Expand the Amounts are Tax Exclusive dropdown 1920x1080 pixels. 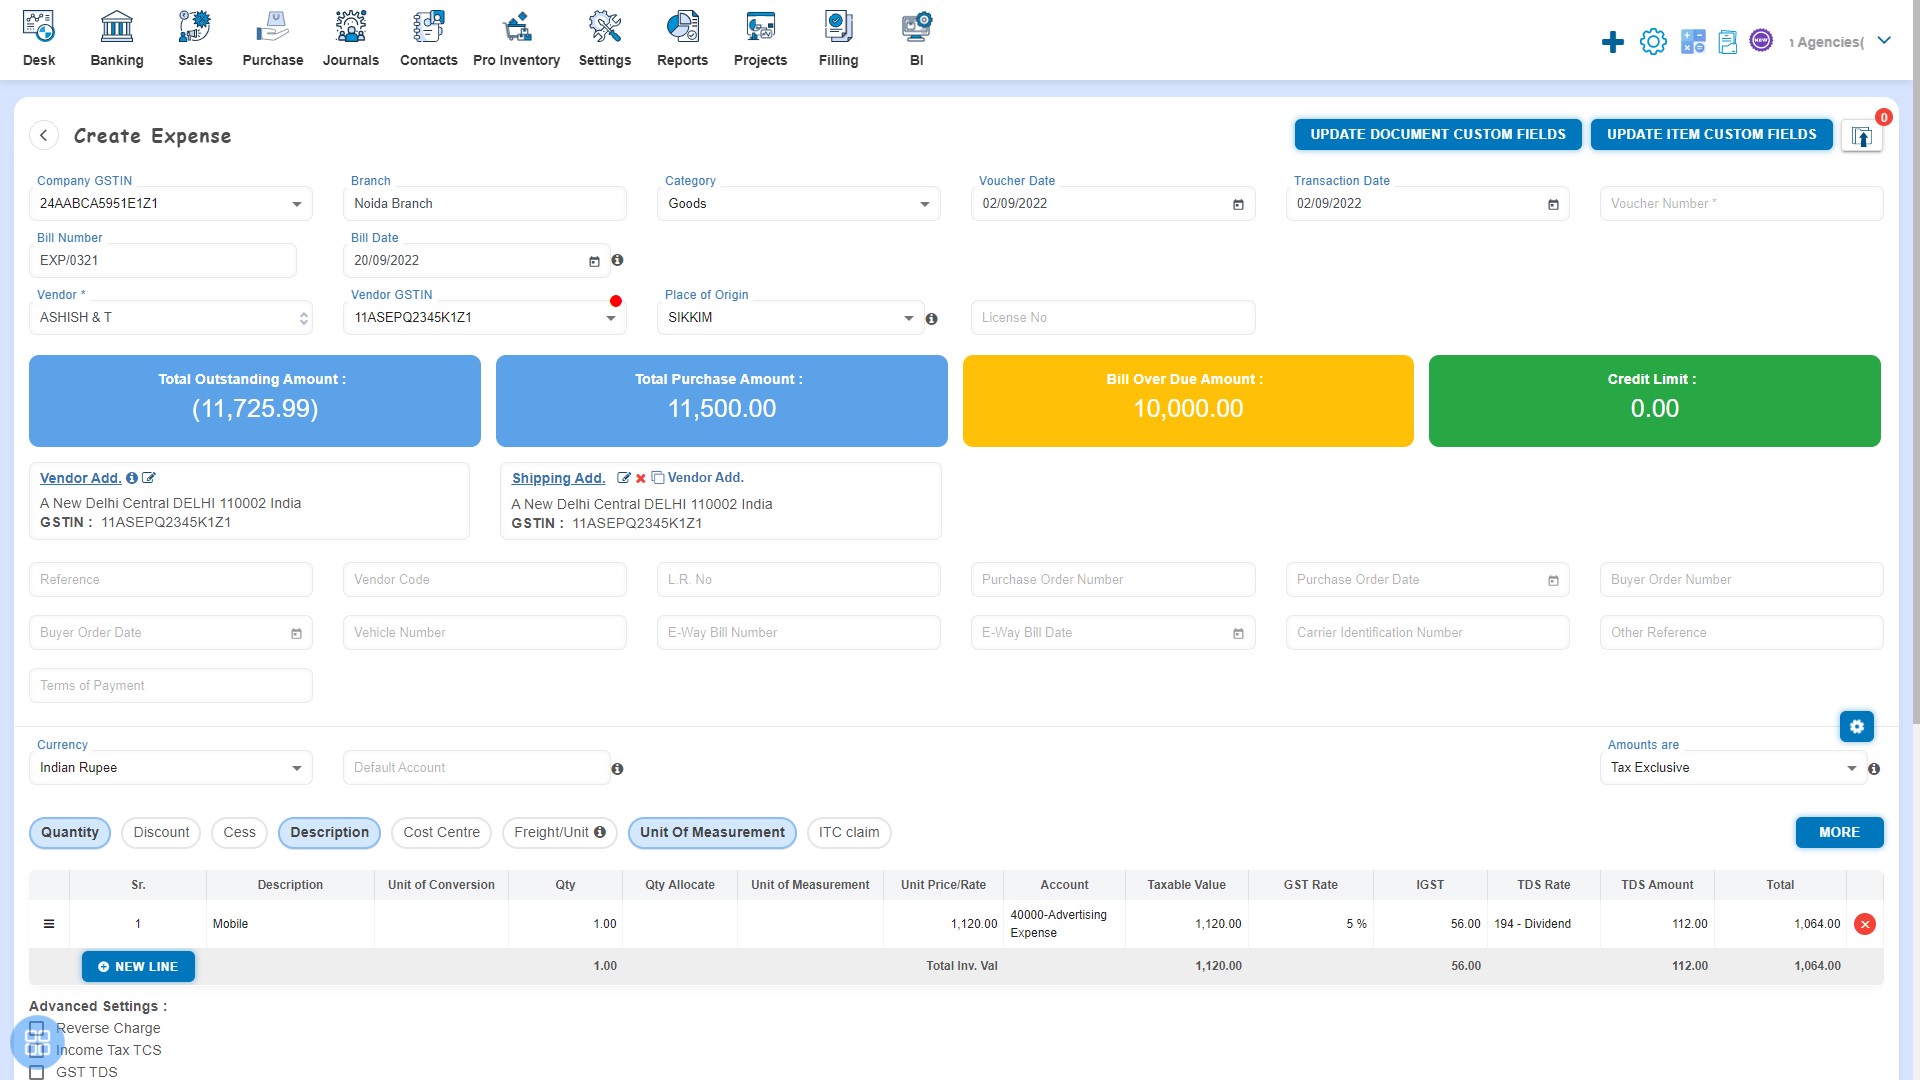[x=1852, y=768]
